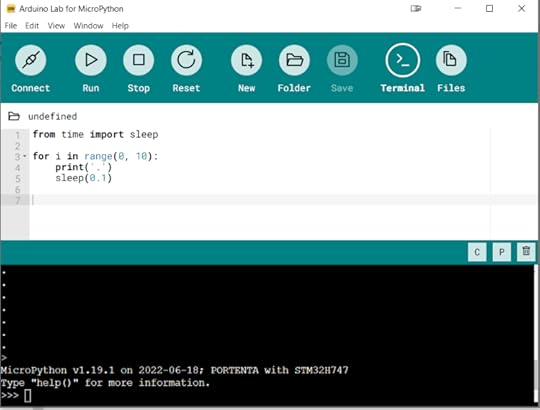The image size is (540, 410).
Task: Create a New file
Action: point(247,60)
